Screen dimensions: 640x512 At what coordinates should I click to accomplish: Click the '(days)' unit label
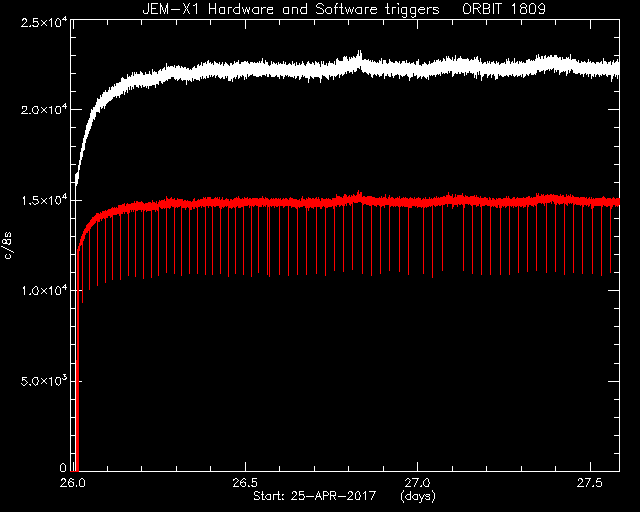418,496
